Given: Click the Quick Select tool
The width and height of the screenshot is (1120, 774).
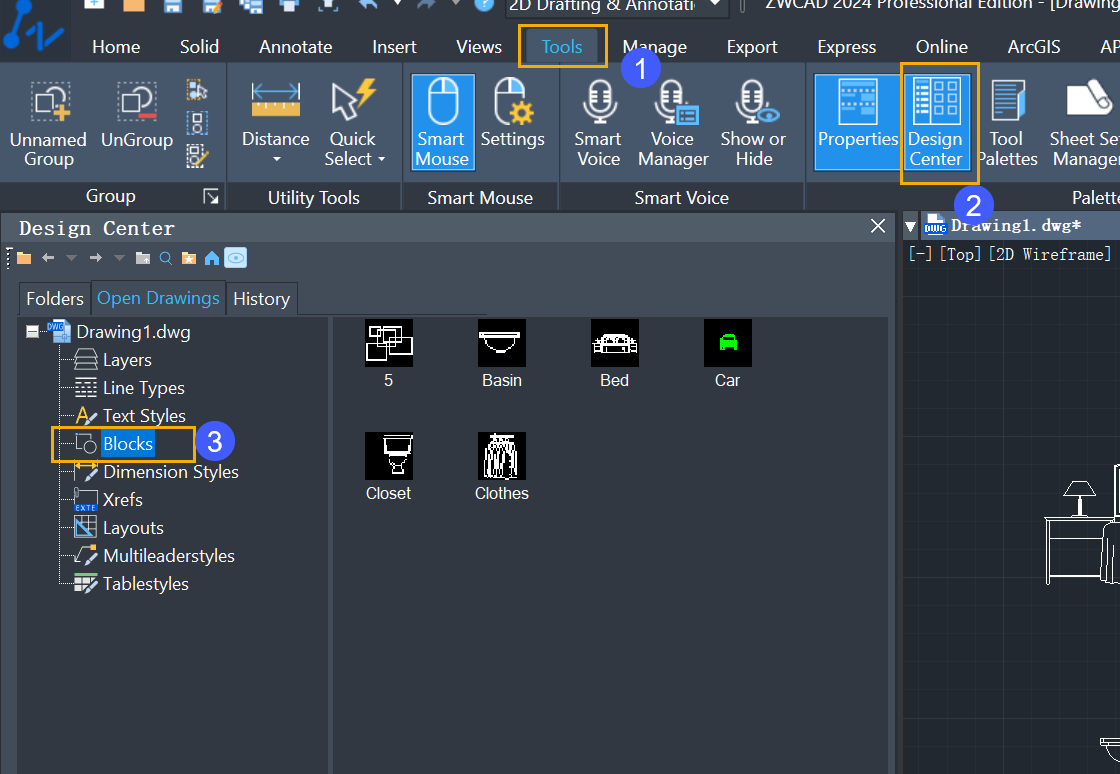Looking at the screenshot, I should (354, 123).
